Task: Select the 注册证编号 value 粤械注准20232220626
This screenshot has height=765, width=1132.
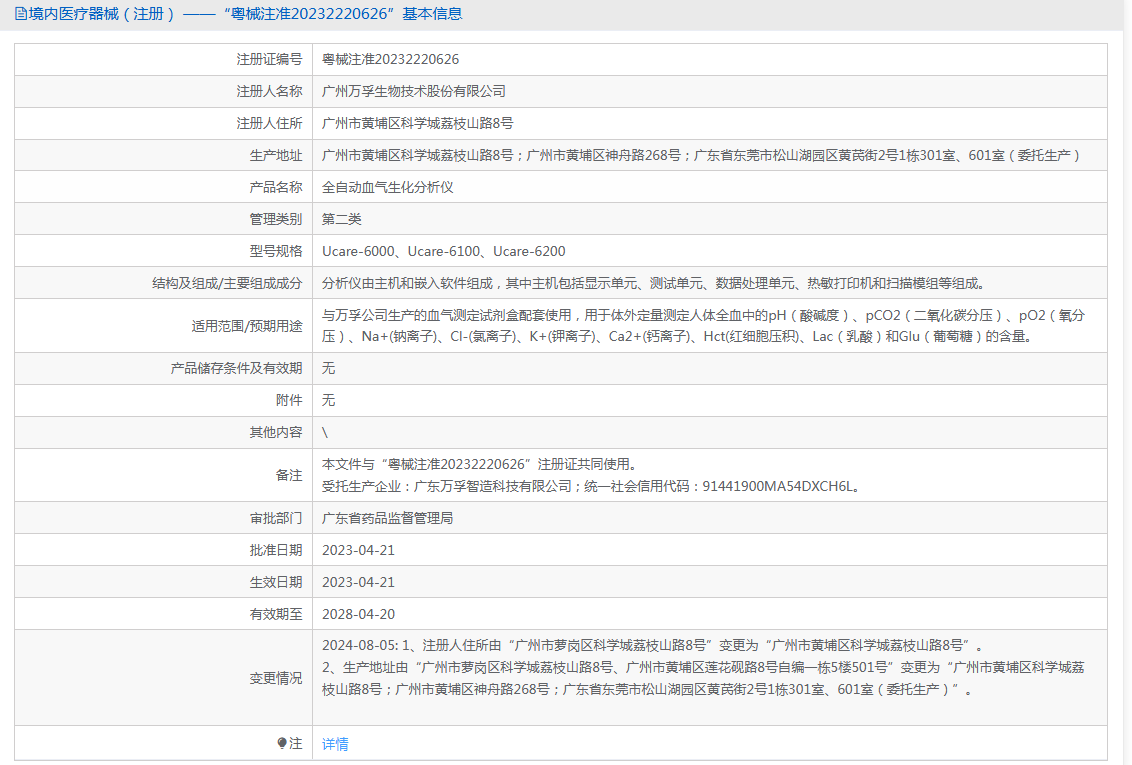Action: pyautogui.click(x=390, y=59)
